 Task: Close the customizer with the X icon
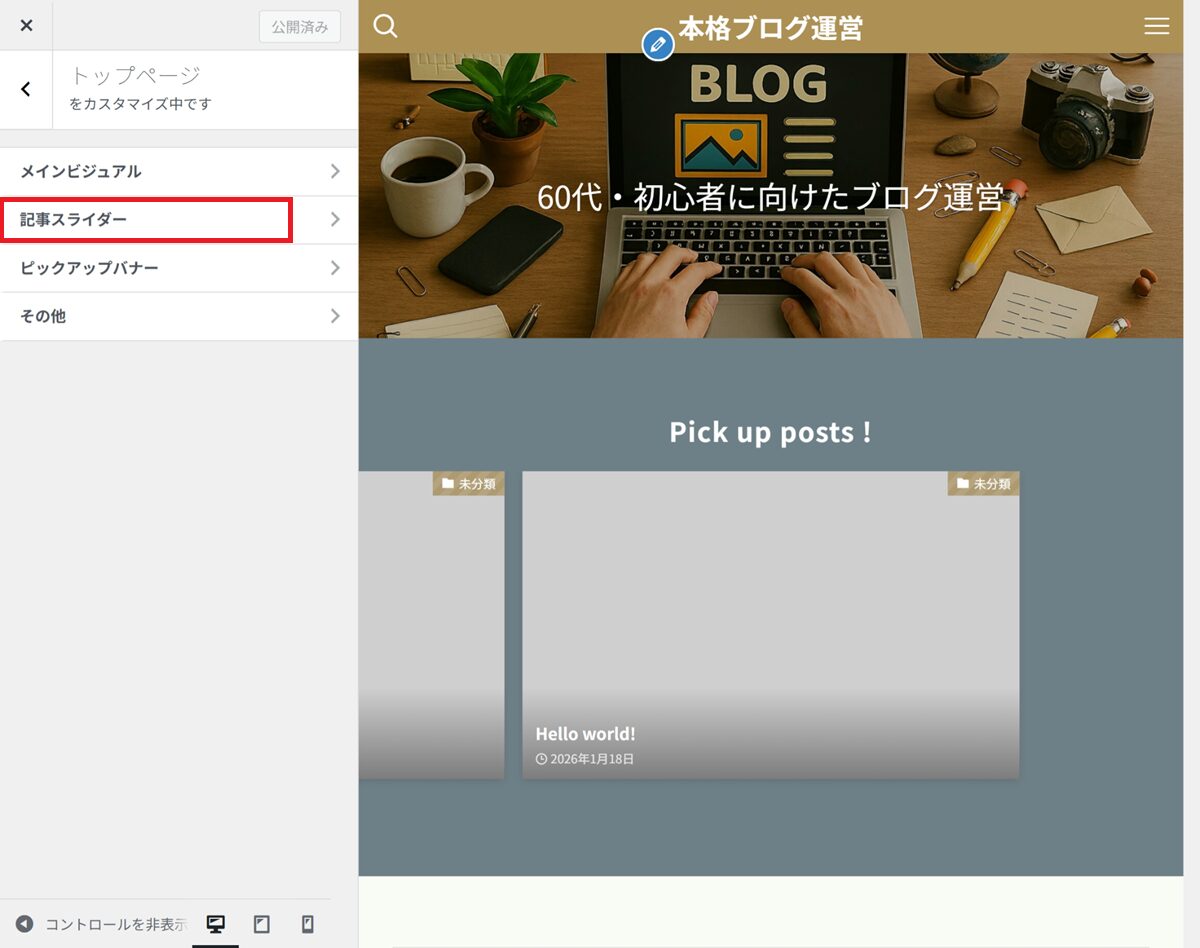[26, 25]
